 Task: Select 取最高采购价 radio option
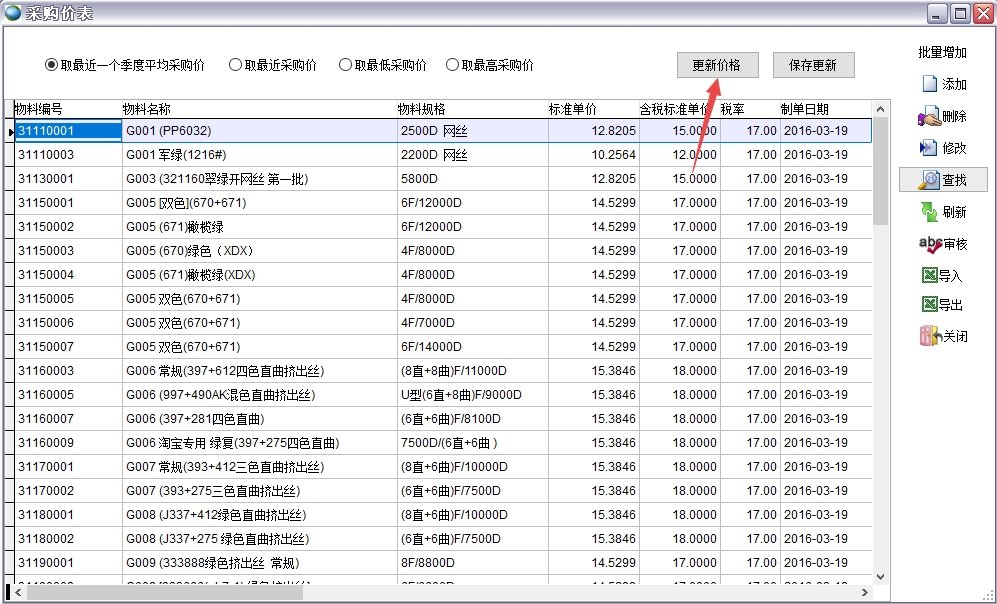coord(453,64)
